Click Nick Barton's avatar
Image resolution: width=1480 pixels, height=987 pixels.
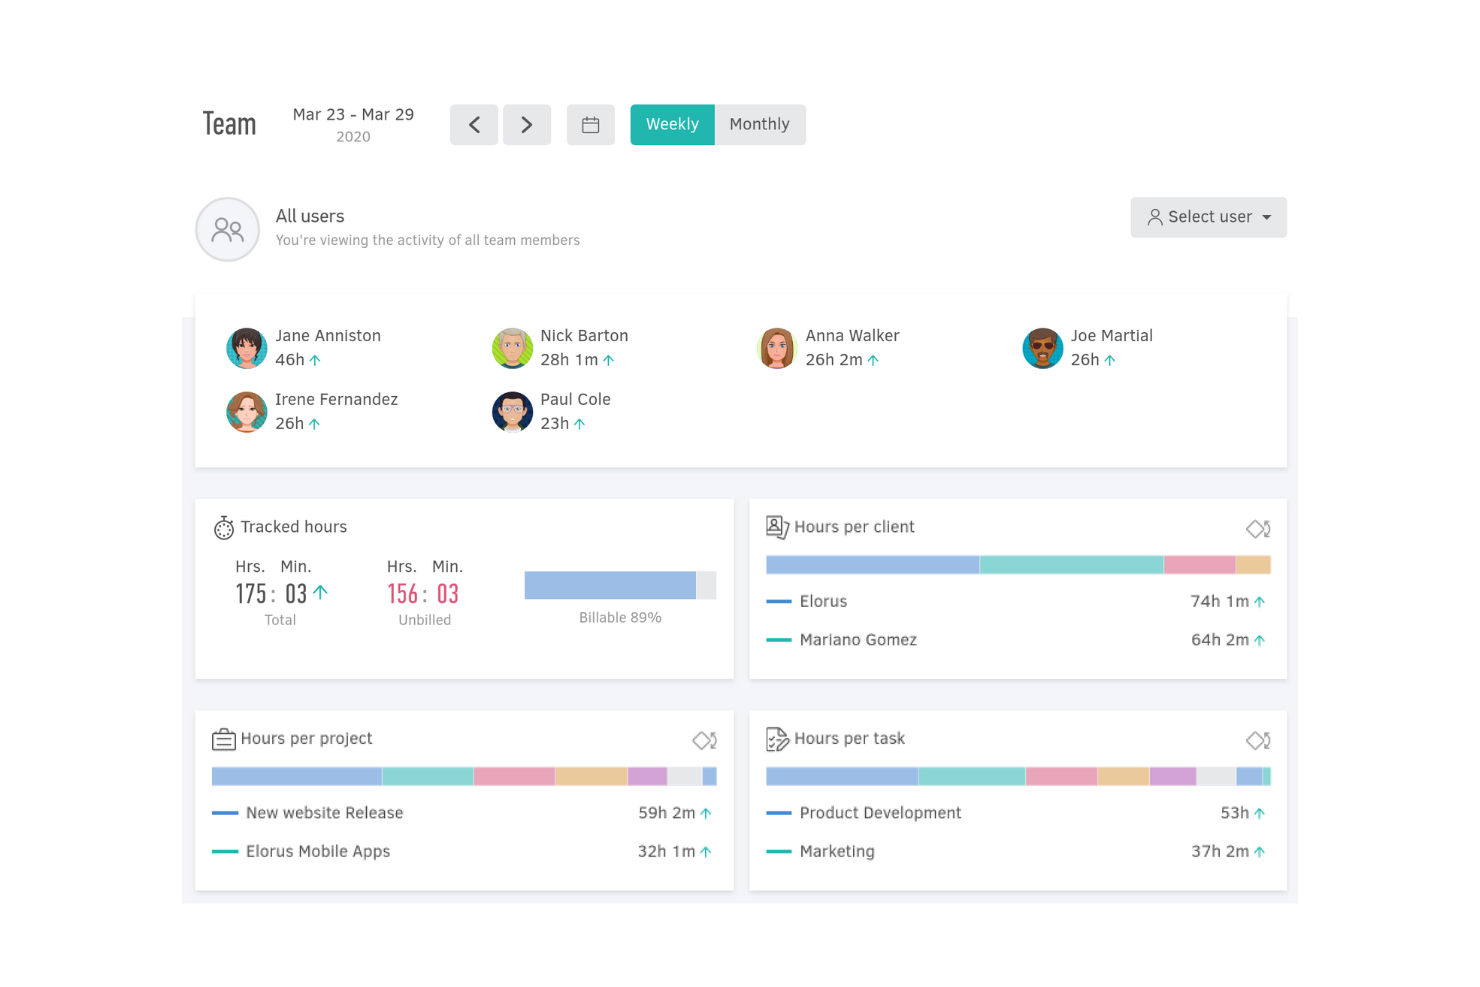coord(512,348)
